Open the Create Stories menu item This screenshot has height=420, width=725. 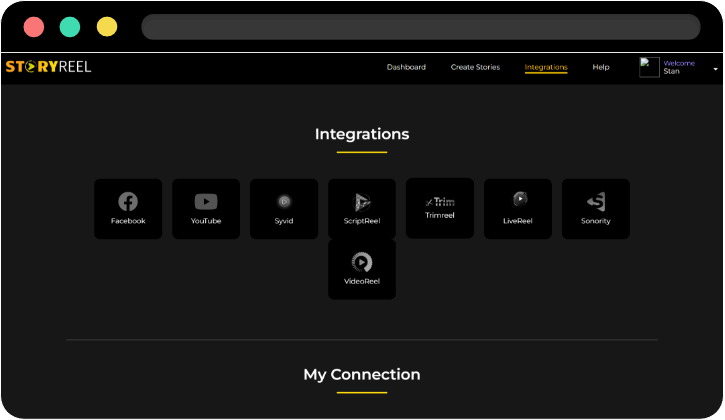(475, 67)
